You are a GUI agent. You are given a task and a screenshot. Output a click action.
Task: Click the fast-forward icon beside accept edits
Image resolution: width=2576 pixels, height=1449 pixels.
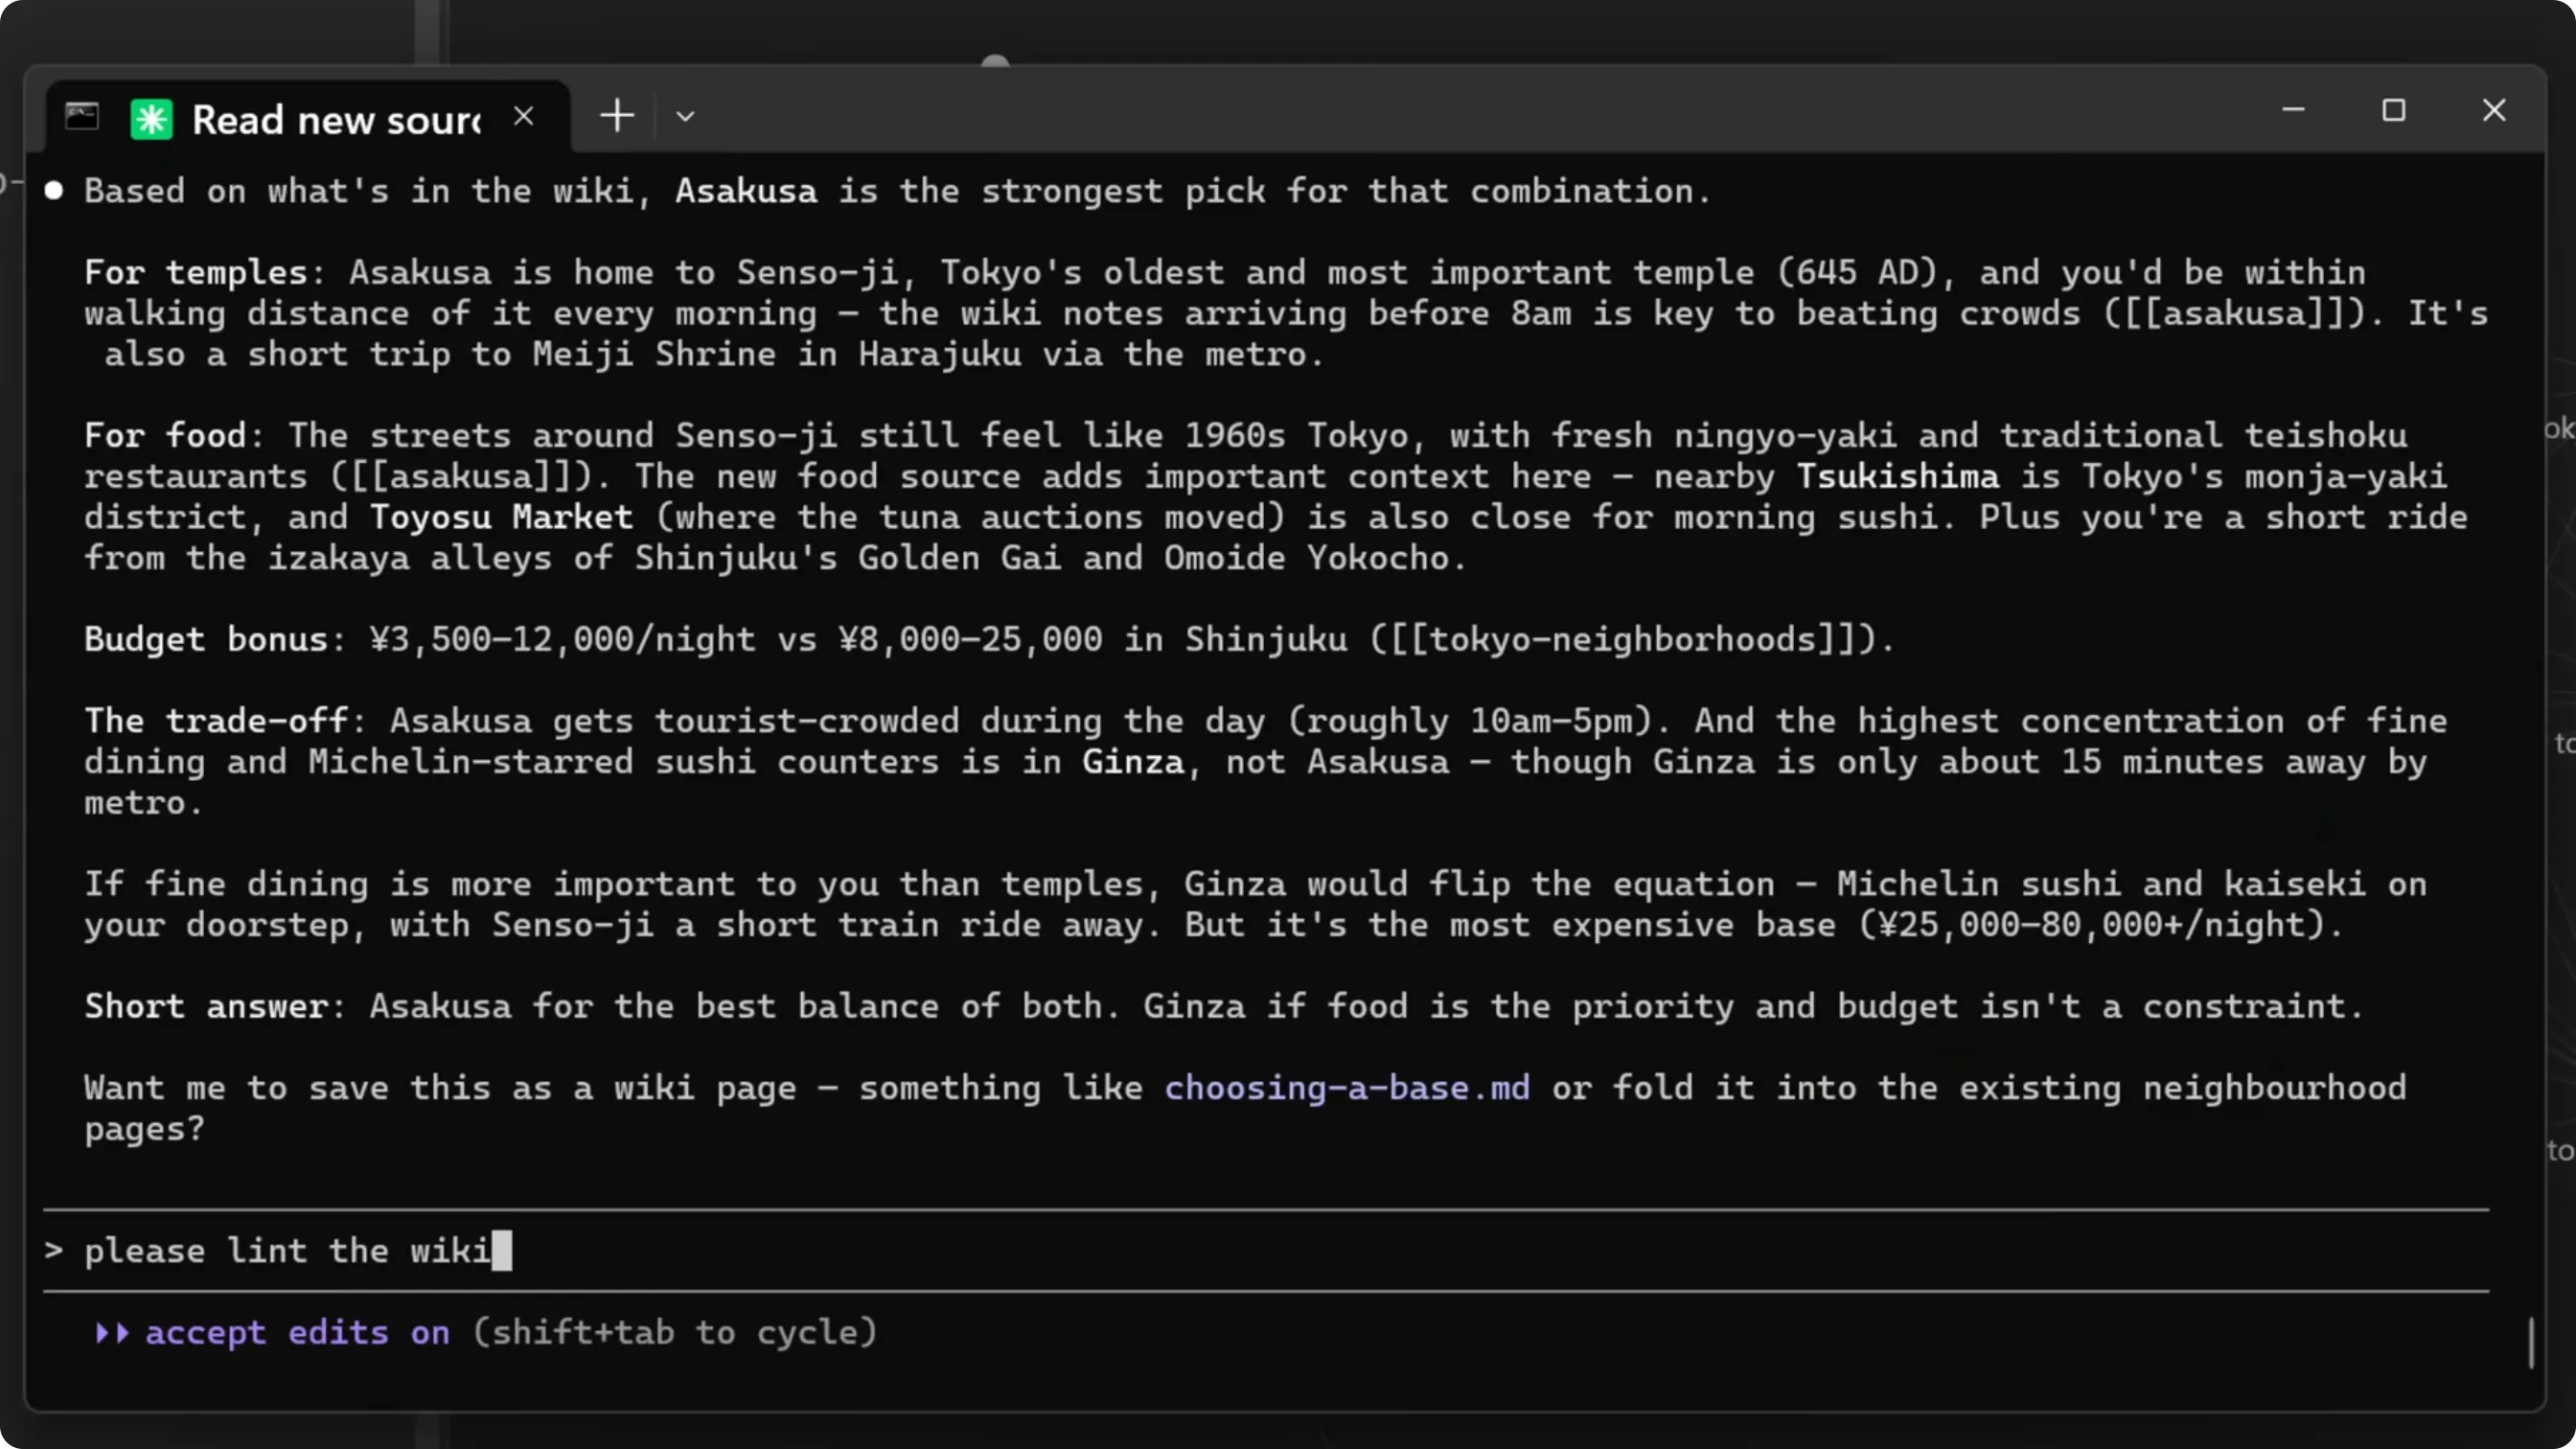pos(112,1332)
